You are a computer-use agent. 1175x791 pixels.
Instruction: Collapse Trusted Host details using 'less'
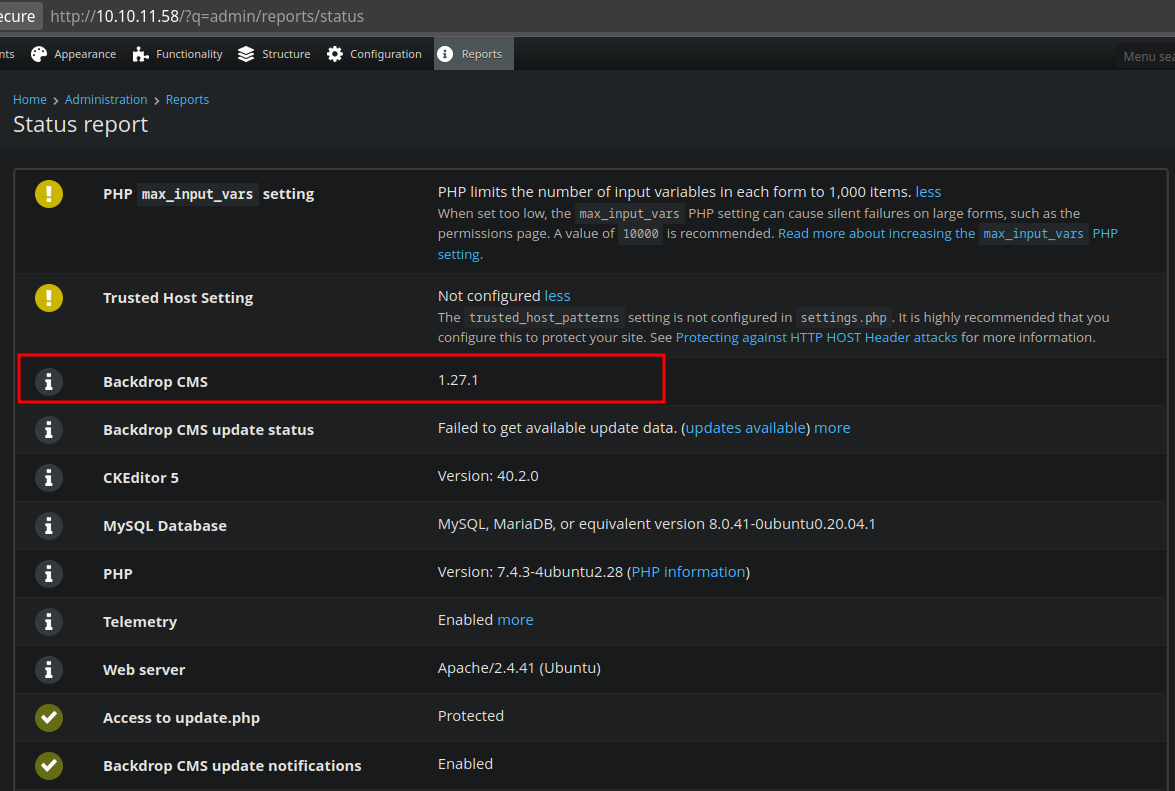(x=557, y=296)
